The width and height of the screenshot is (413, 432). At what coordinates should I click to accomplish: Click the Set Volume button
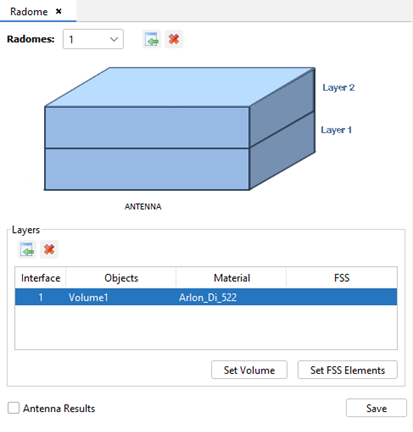pos(249,370)
